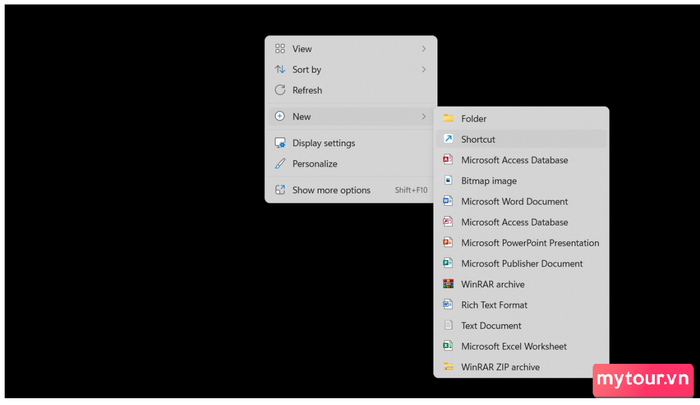Click the Rich Text Format file icon
The image size is (700, 405).
tap(448, 305)
